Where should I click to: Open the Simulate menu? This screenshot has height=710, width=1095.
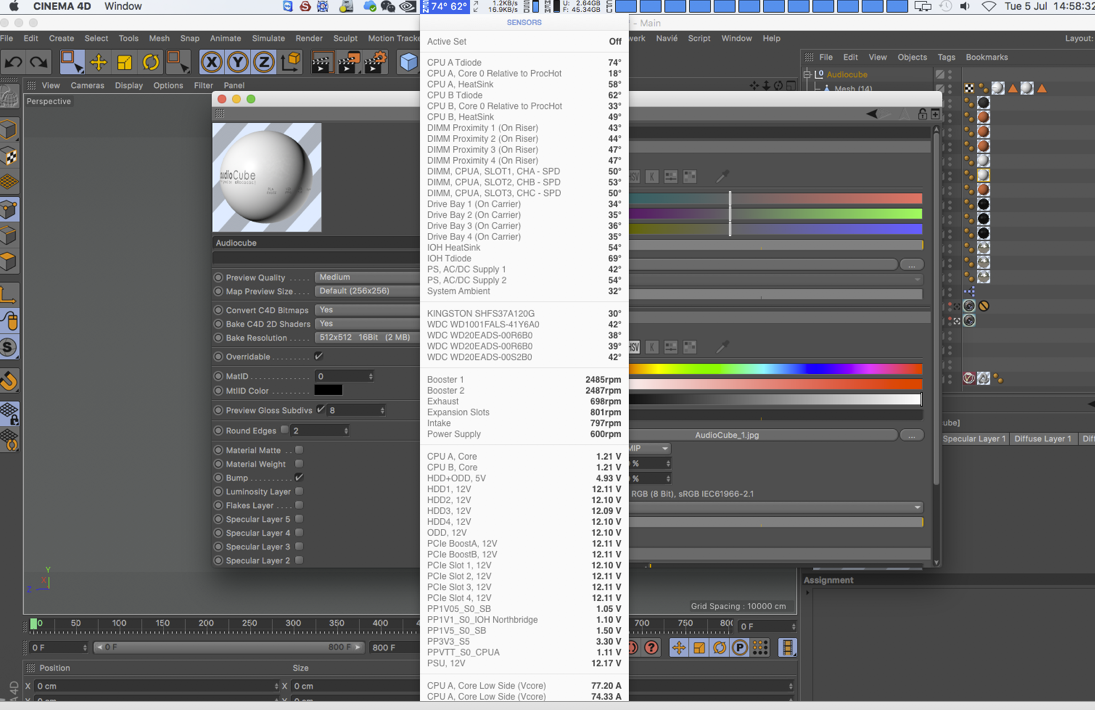coord(268,38)
